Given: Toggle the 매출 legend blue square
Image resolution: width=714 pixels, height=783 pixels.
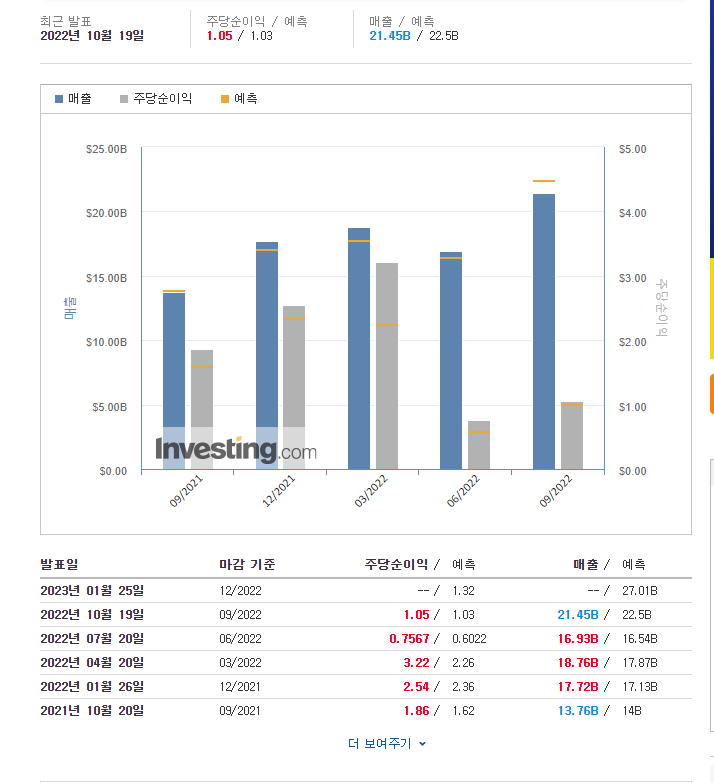Looking at the screenshot, I should pos(59,99).
